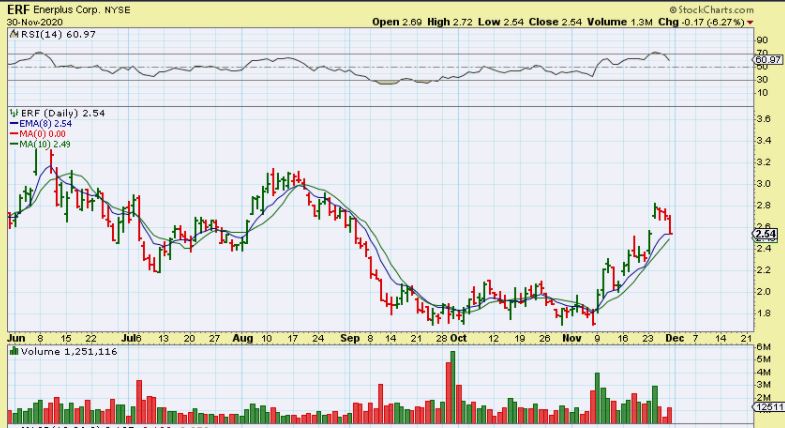The image size is (785, 428).
Task: Click the Volume 1.3M header value
Action: pos(620,22)
